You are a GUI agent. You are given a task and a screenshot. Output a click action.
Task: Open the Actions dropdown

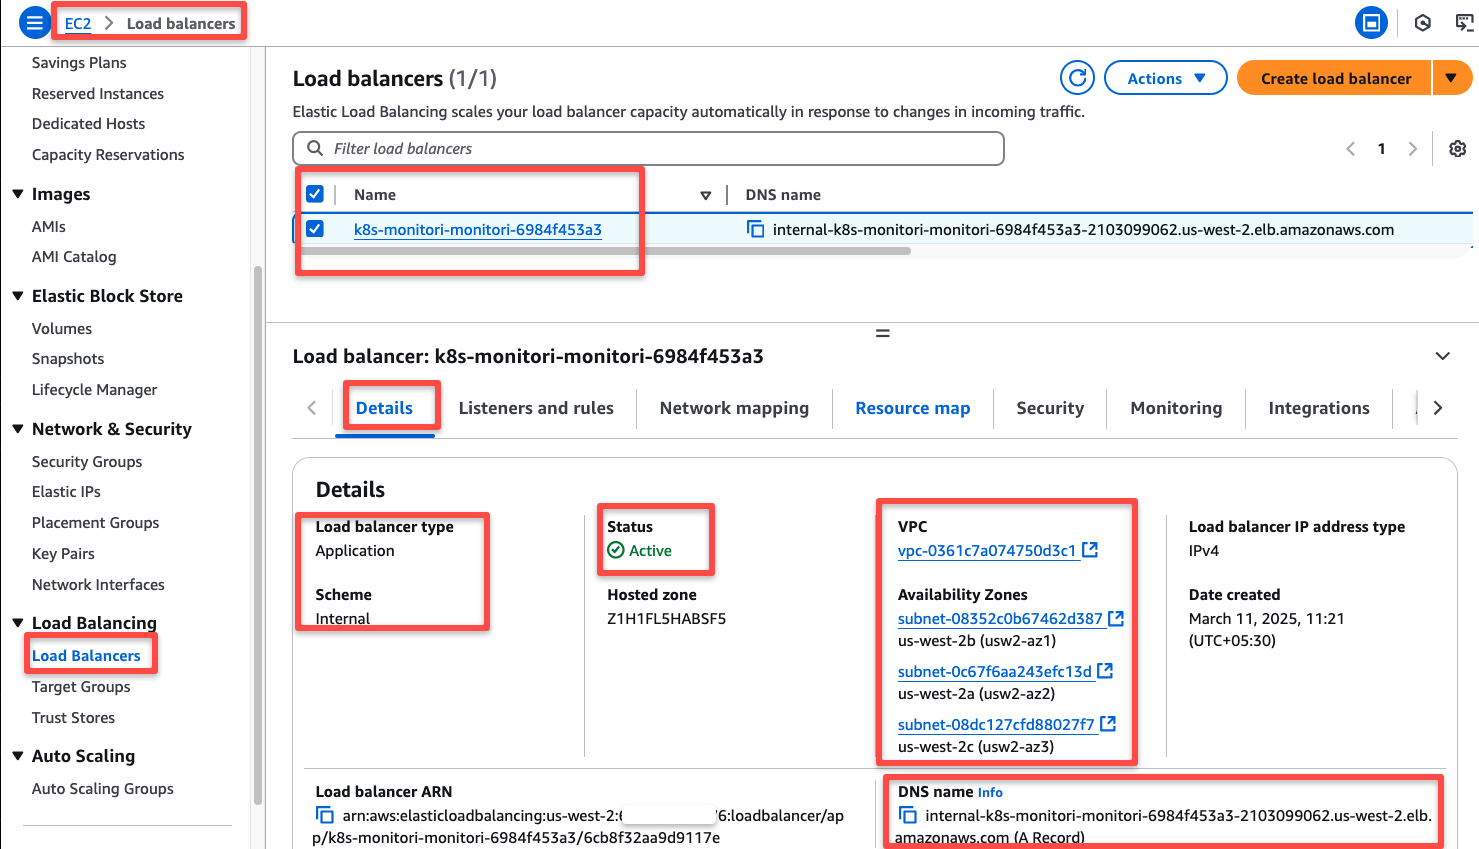click(1166, 78)
